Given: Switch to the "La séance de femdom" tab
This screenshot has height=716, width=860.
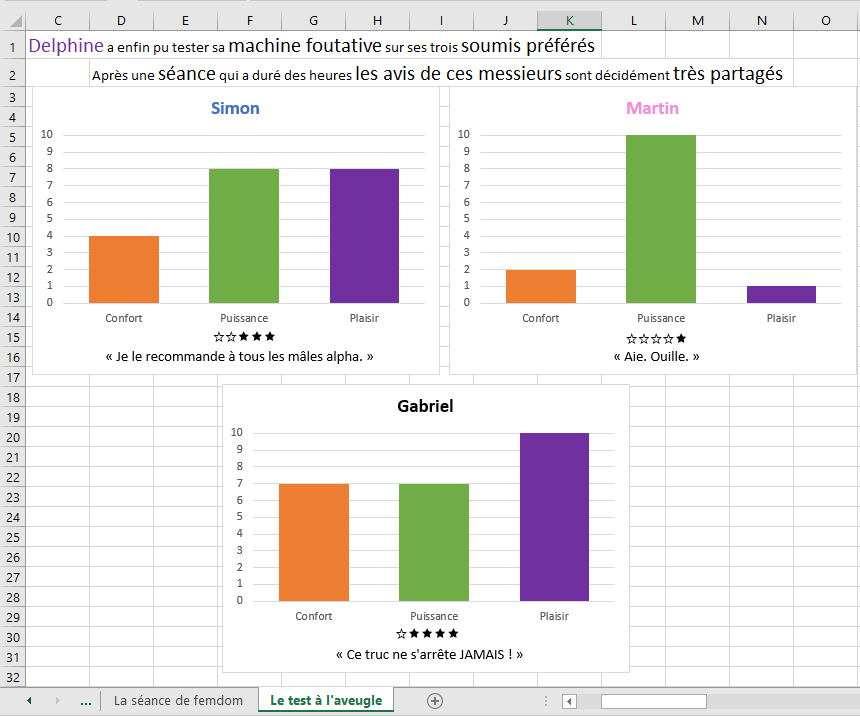Looking at the screenshot, I should point(178,701).
